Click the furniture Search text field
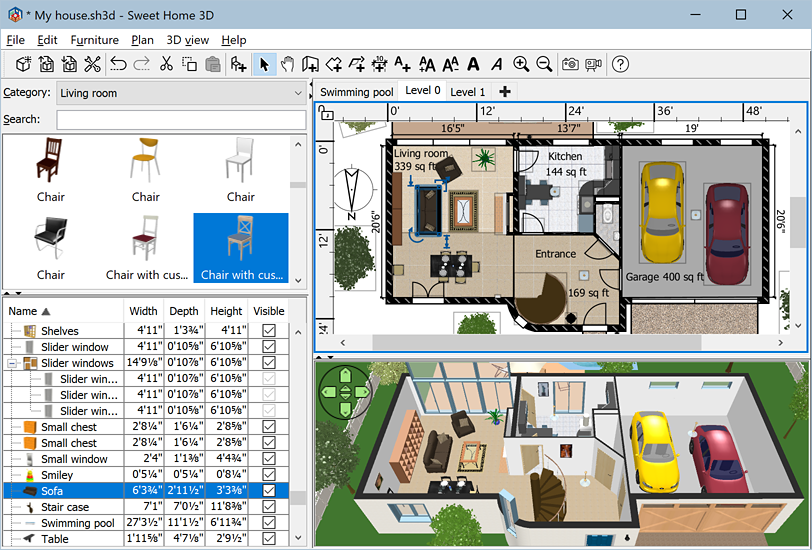This screenshot has width=812, height=550. [180, 120]
